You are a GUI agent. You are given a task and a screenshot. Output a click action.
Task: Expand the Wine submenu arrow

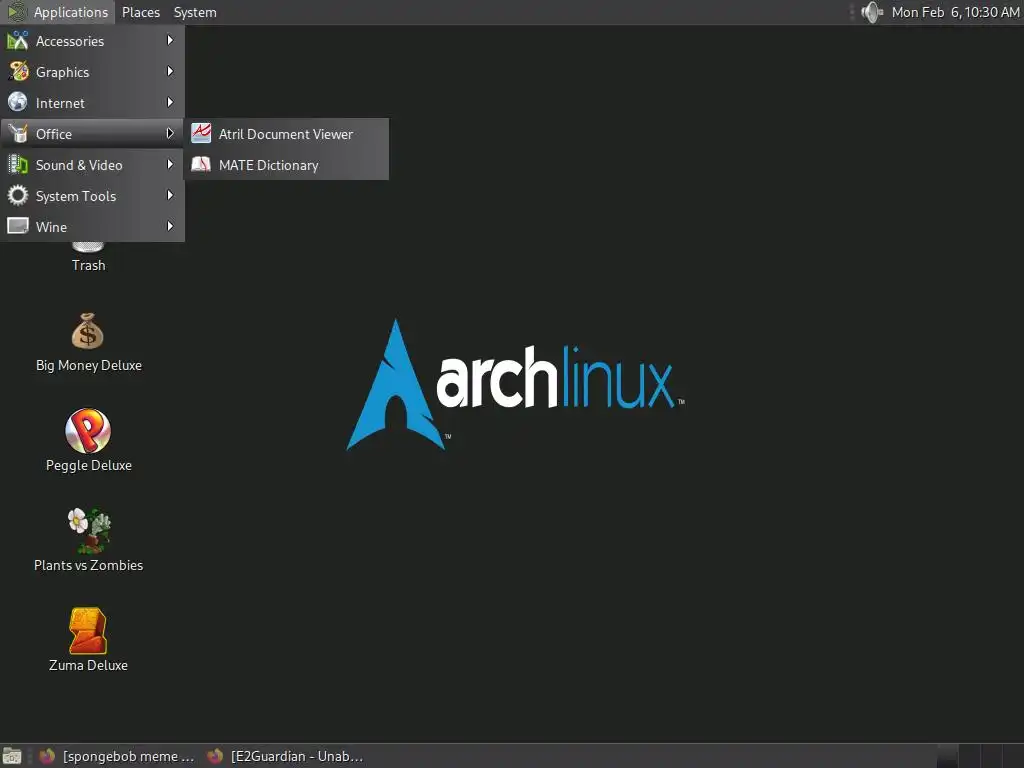point(170,226)
